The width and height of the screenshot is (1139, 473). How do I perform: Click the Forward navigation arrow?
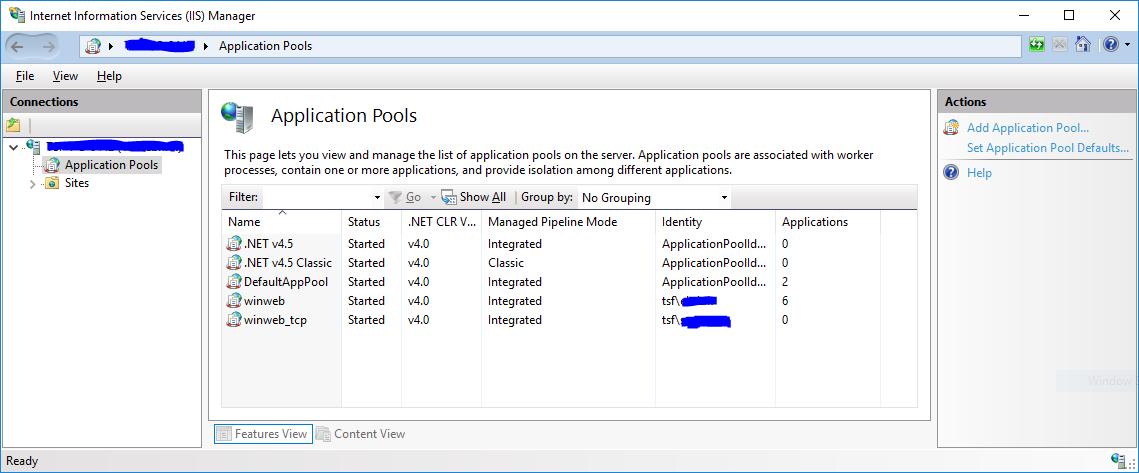(x=49, y=46)
